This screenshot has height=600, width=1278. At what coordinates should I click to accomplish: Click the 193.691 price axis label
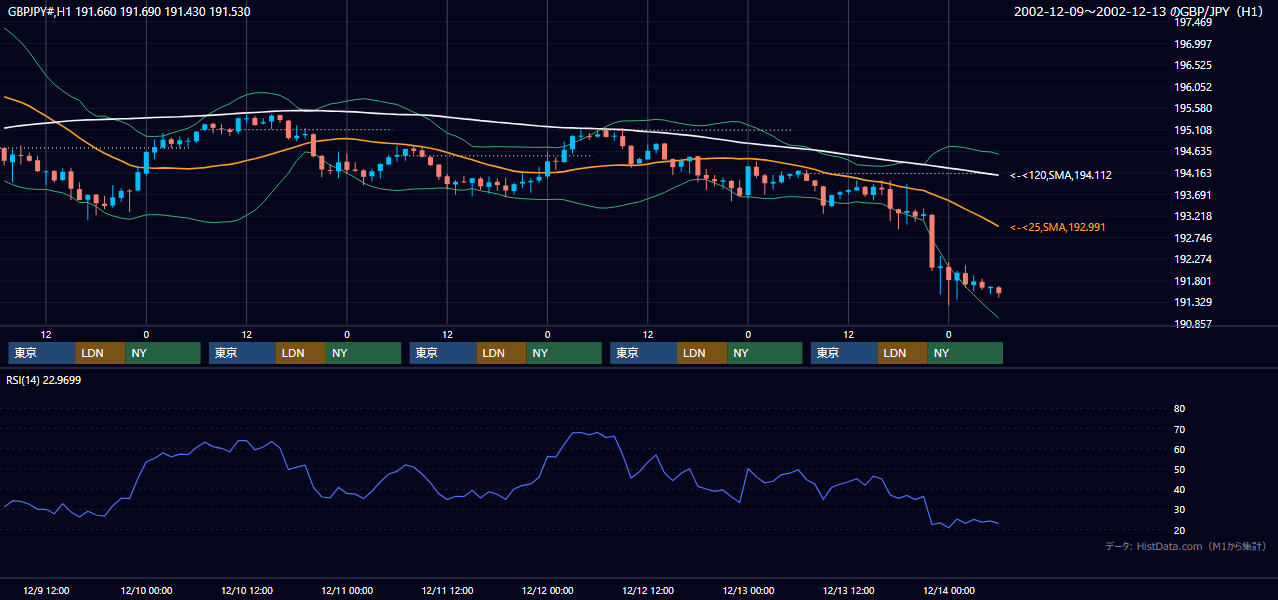1193,195
